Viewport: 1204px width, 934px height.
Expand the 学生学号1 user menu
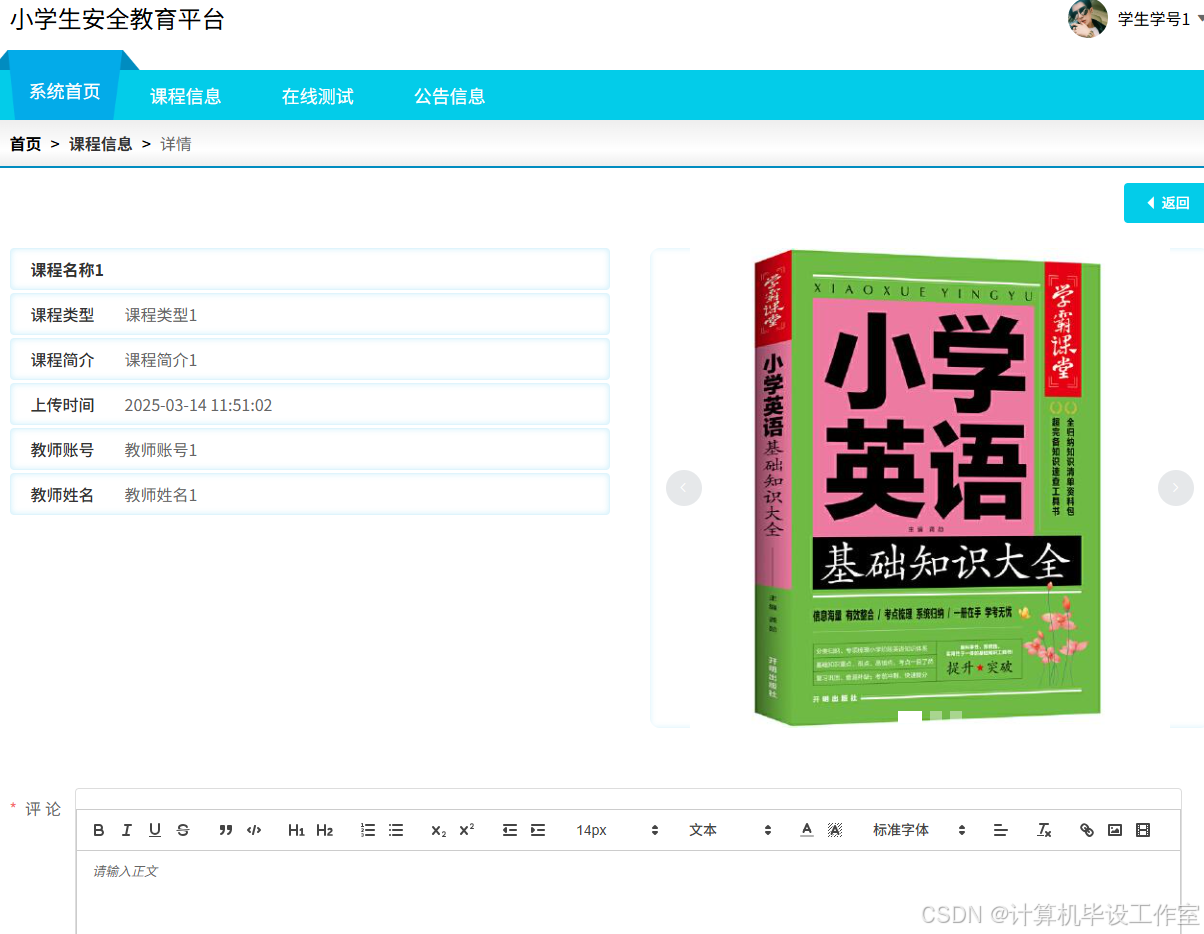(1159, 19)
